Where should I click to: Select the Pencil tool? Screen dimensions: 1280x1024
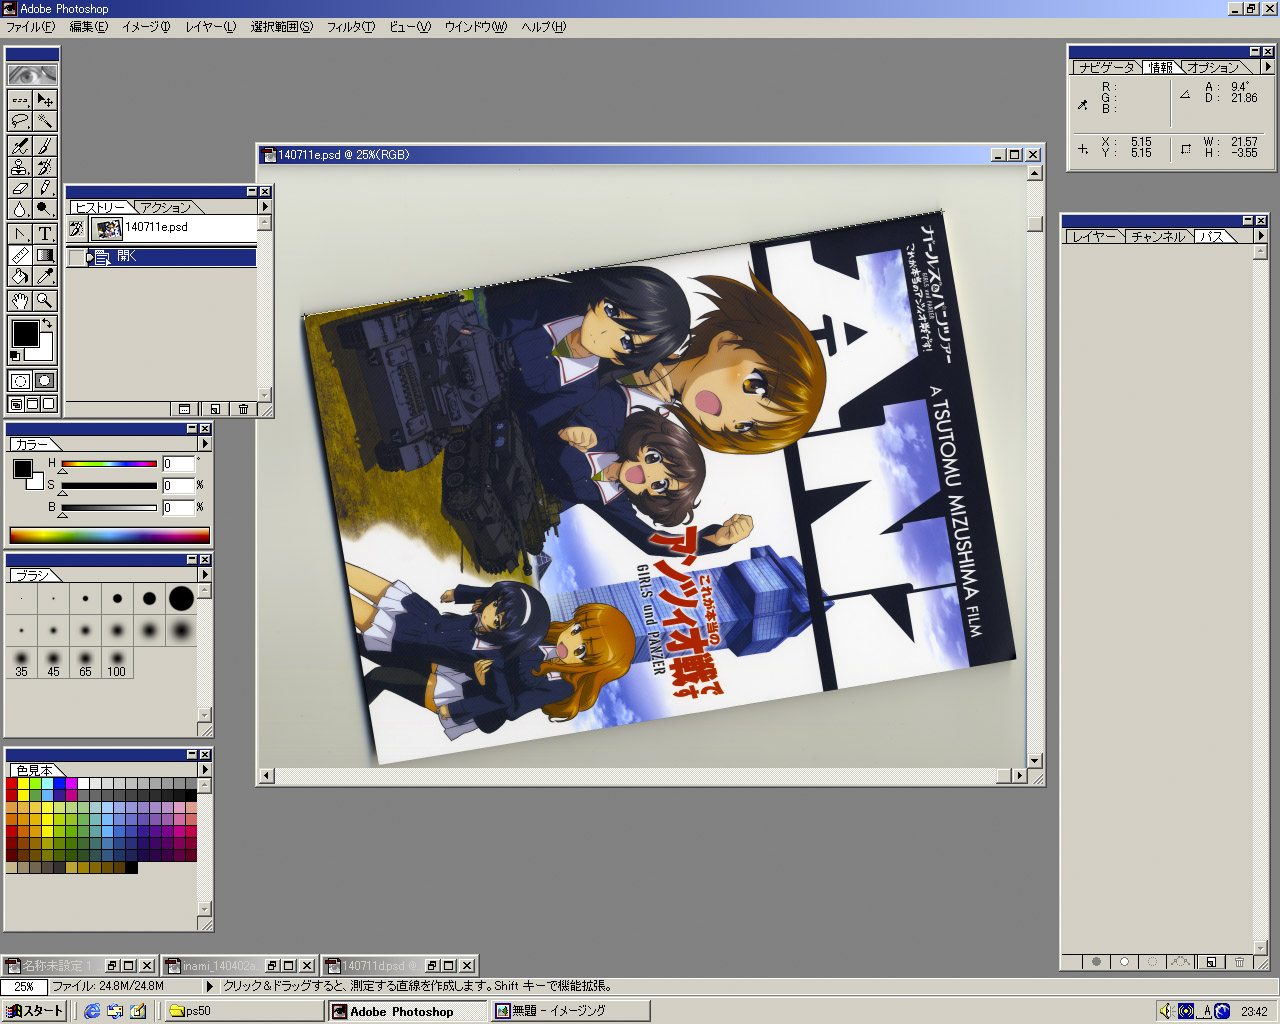click(45, 188)
